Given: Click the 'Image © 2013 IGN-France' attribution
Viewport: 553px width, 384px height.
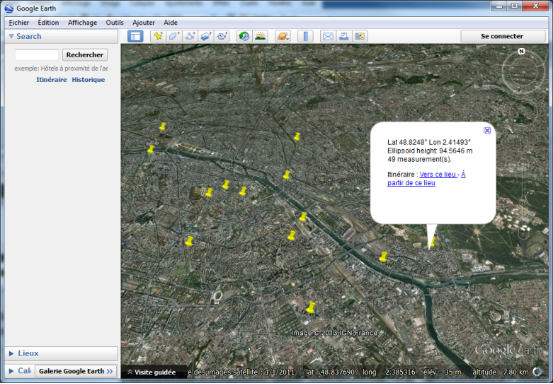Looking at the screenshot, I should tap(335, 333).
